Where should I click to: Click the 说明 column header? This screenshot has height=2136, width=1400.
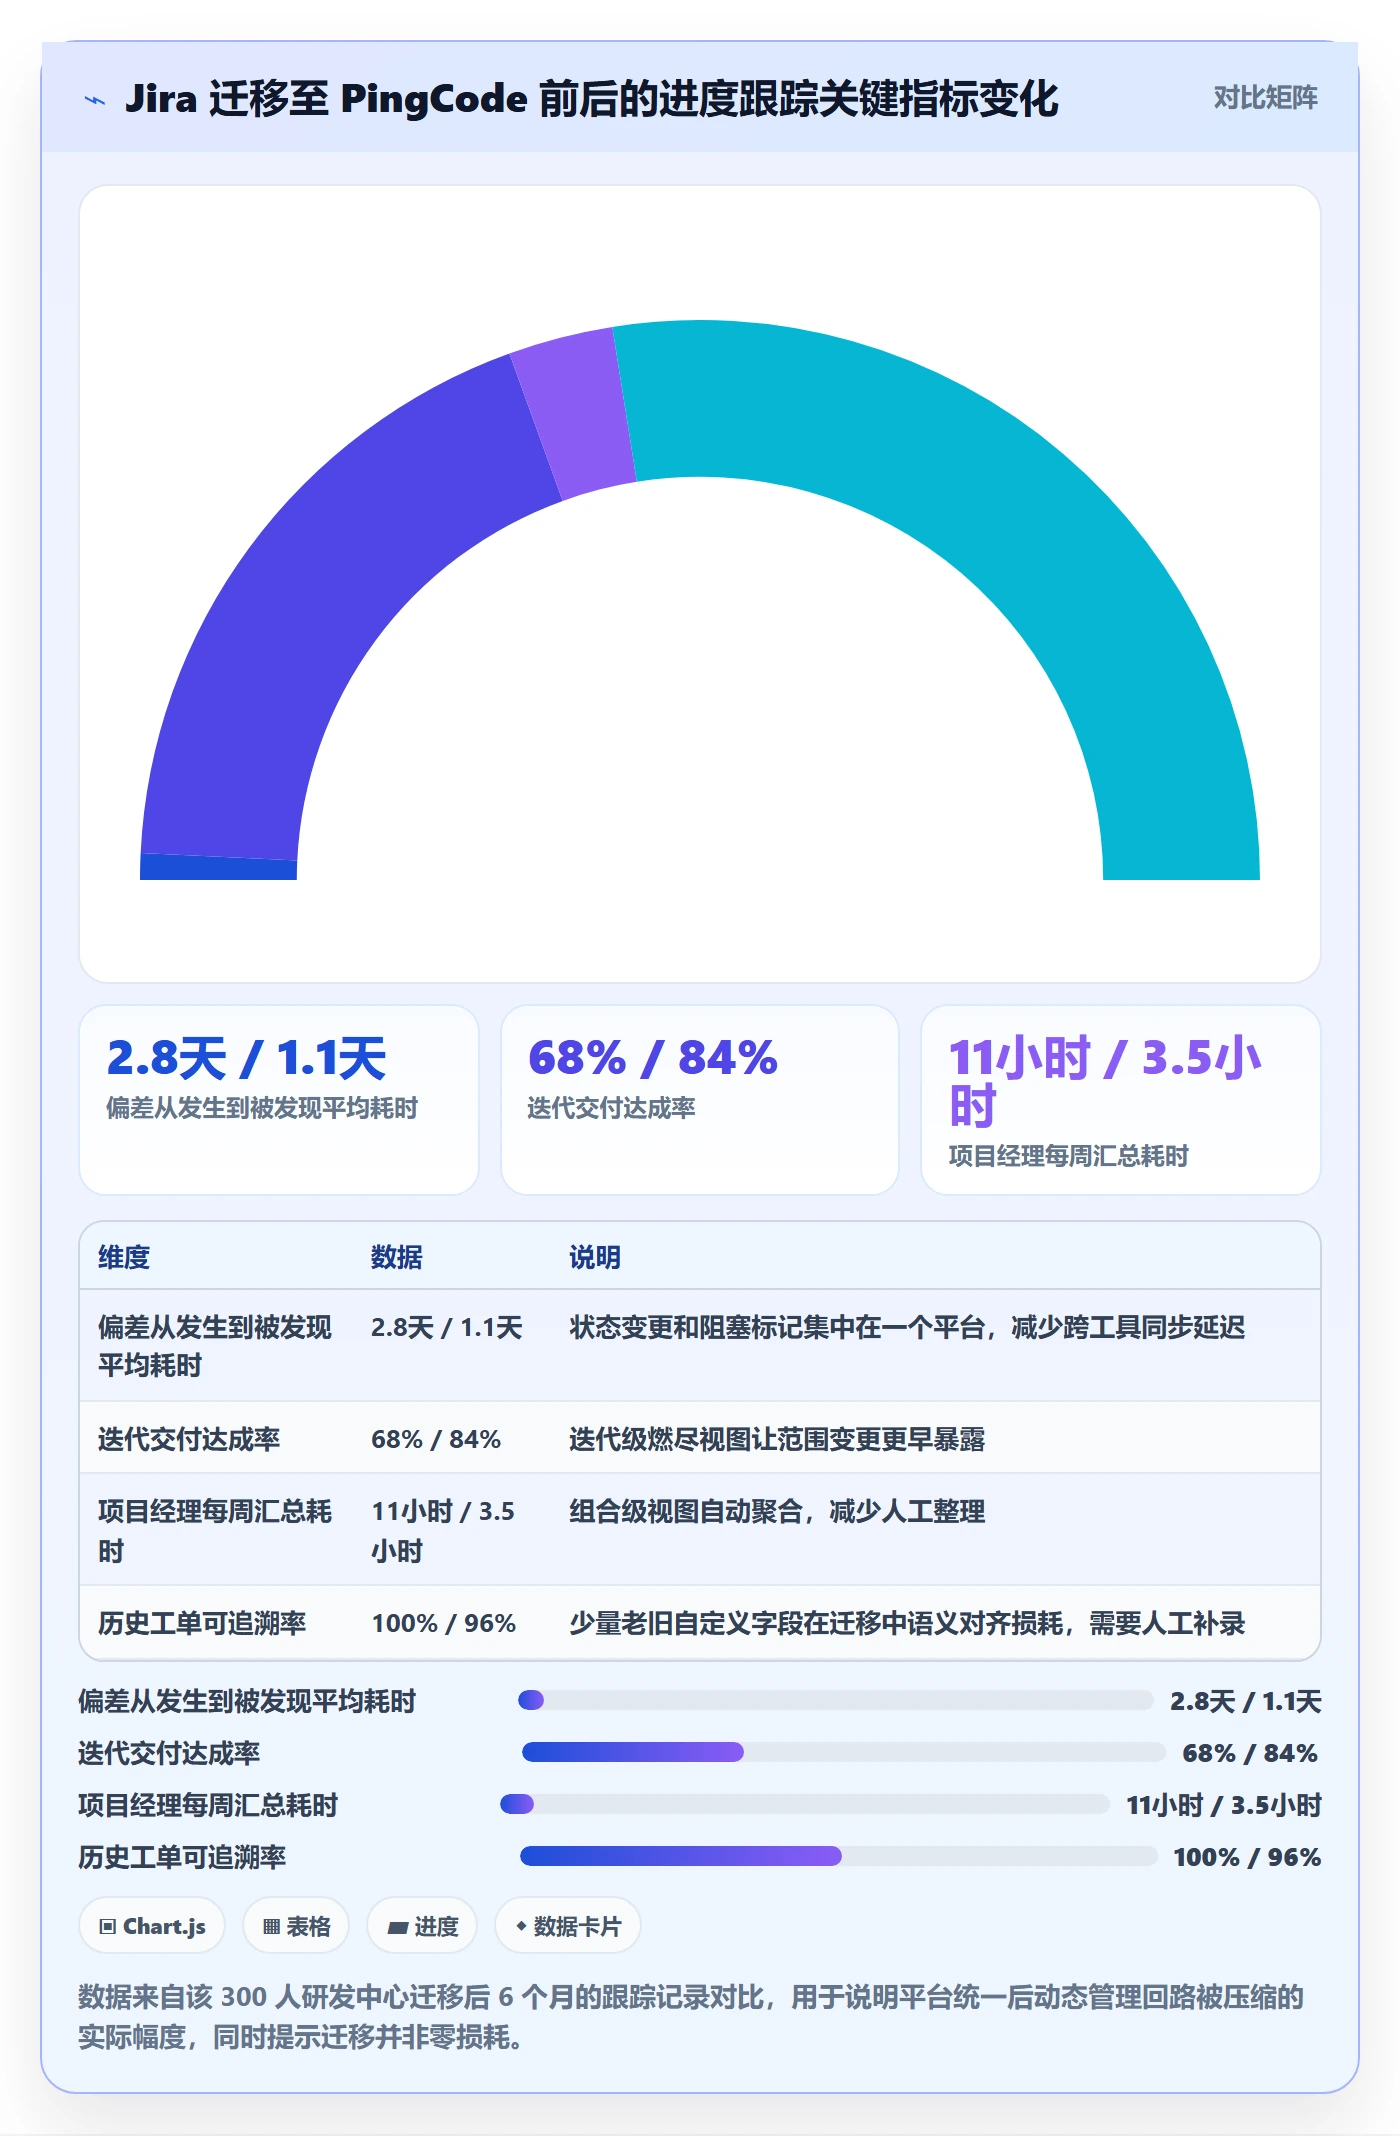tap(595, 1257)
